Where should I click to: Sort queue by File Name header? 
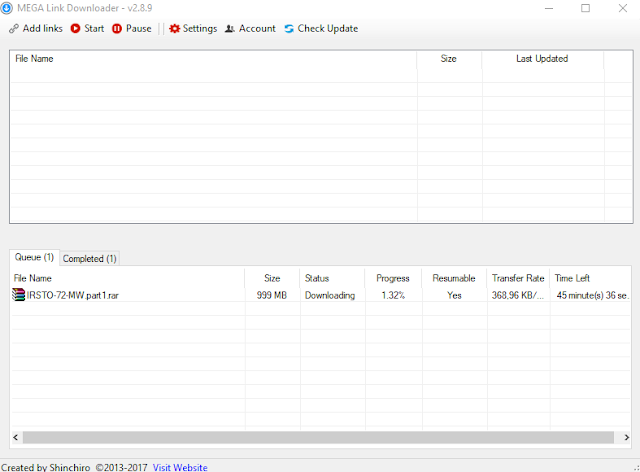127,278
